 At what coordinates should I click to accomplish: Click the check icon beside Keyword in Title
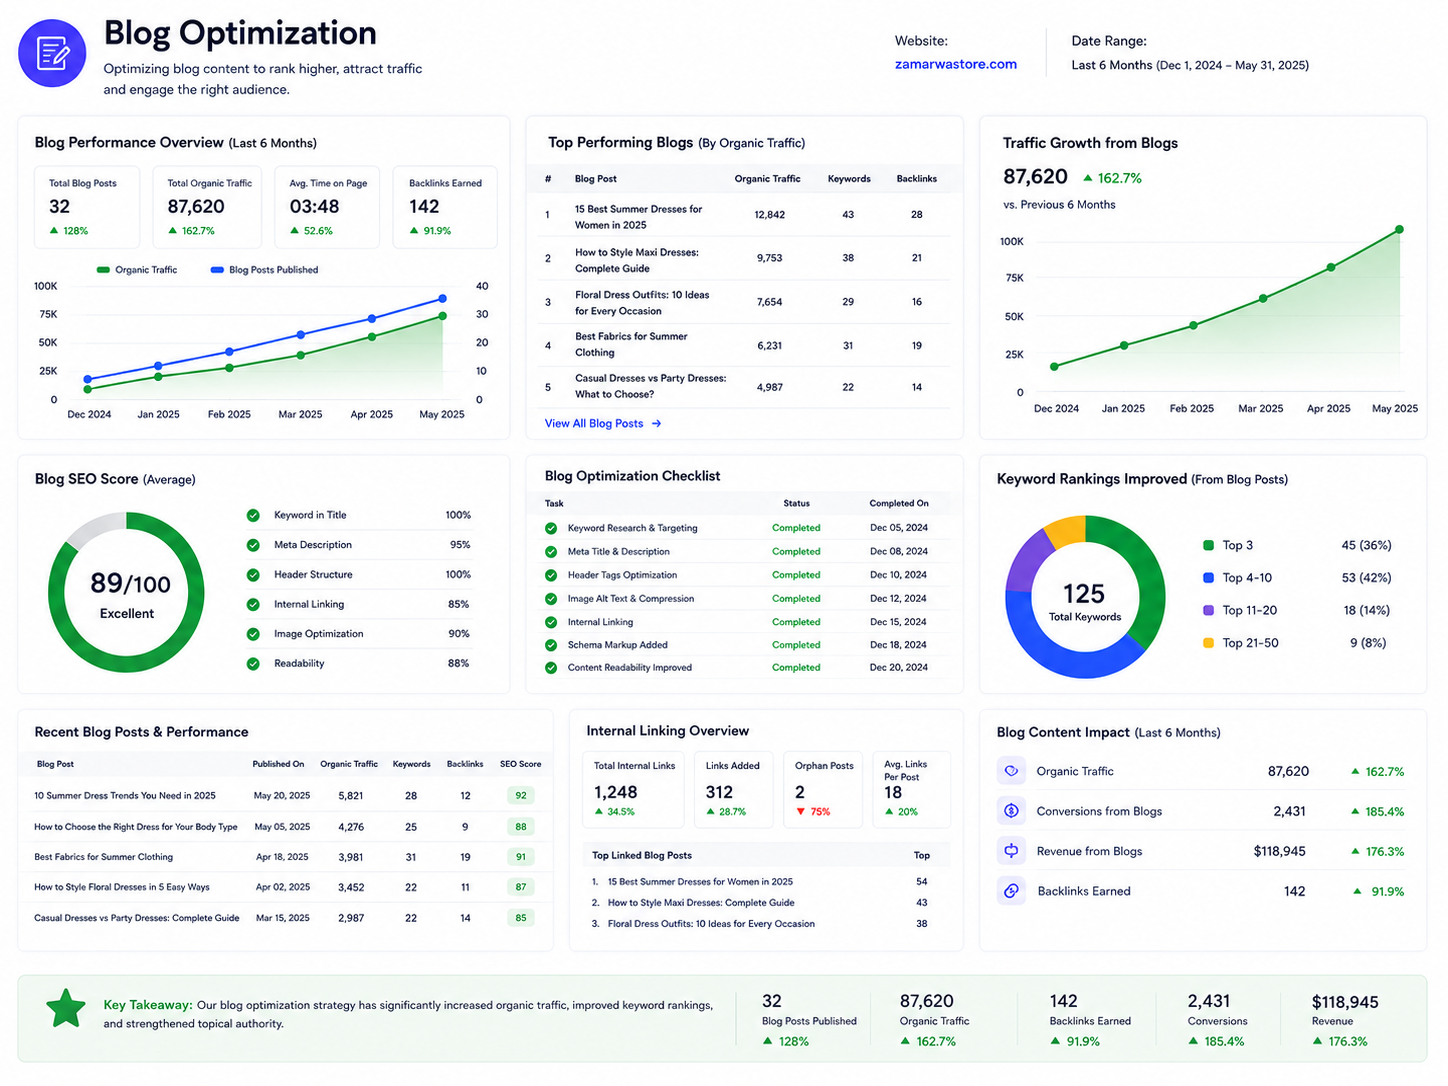coord(253,515)
